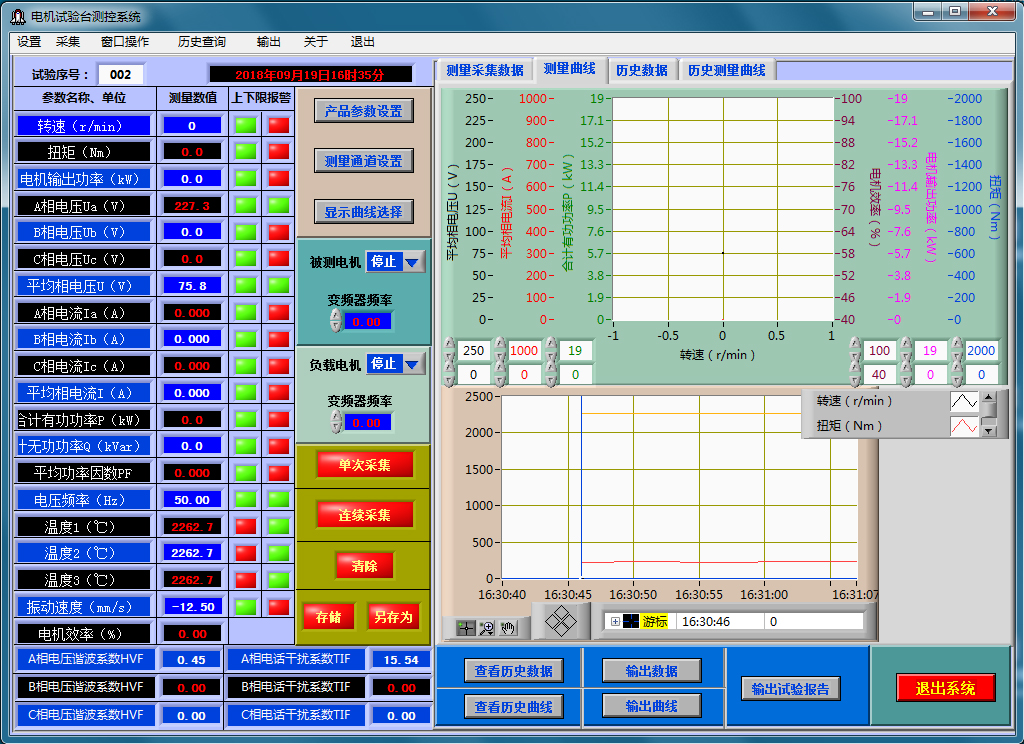Click the green alarm light in 电机输出功率 row

tap(246, 178)
